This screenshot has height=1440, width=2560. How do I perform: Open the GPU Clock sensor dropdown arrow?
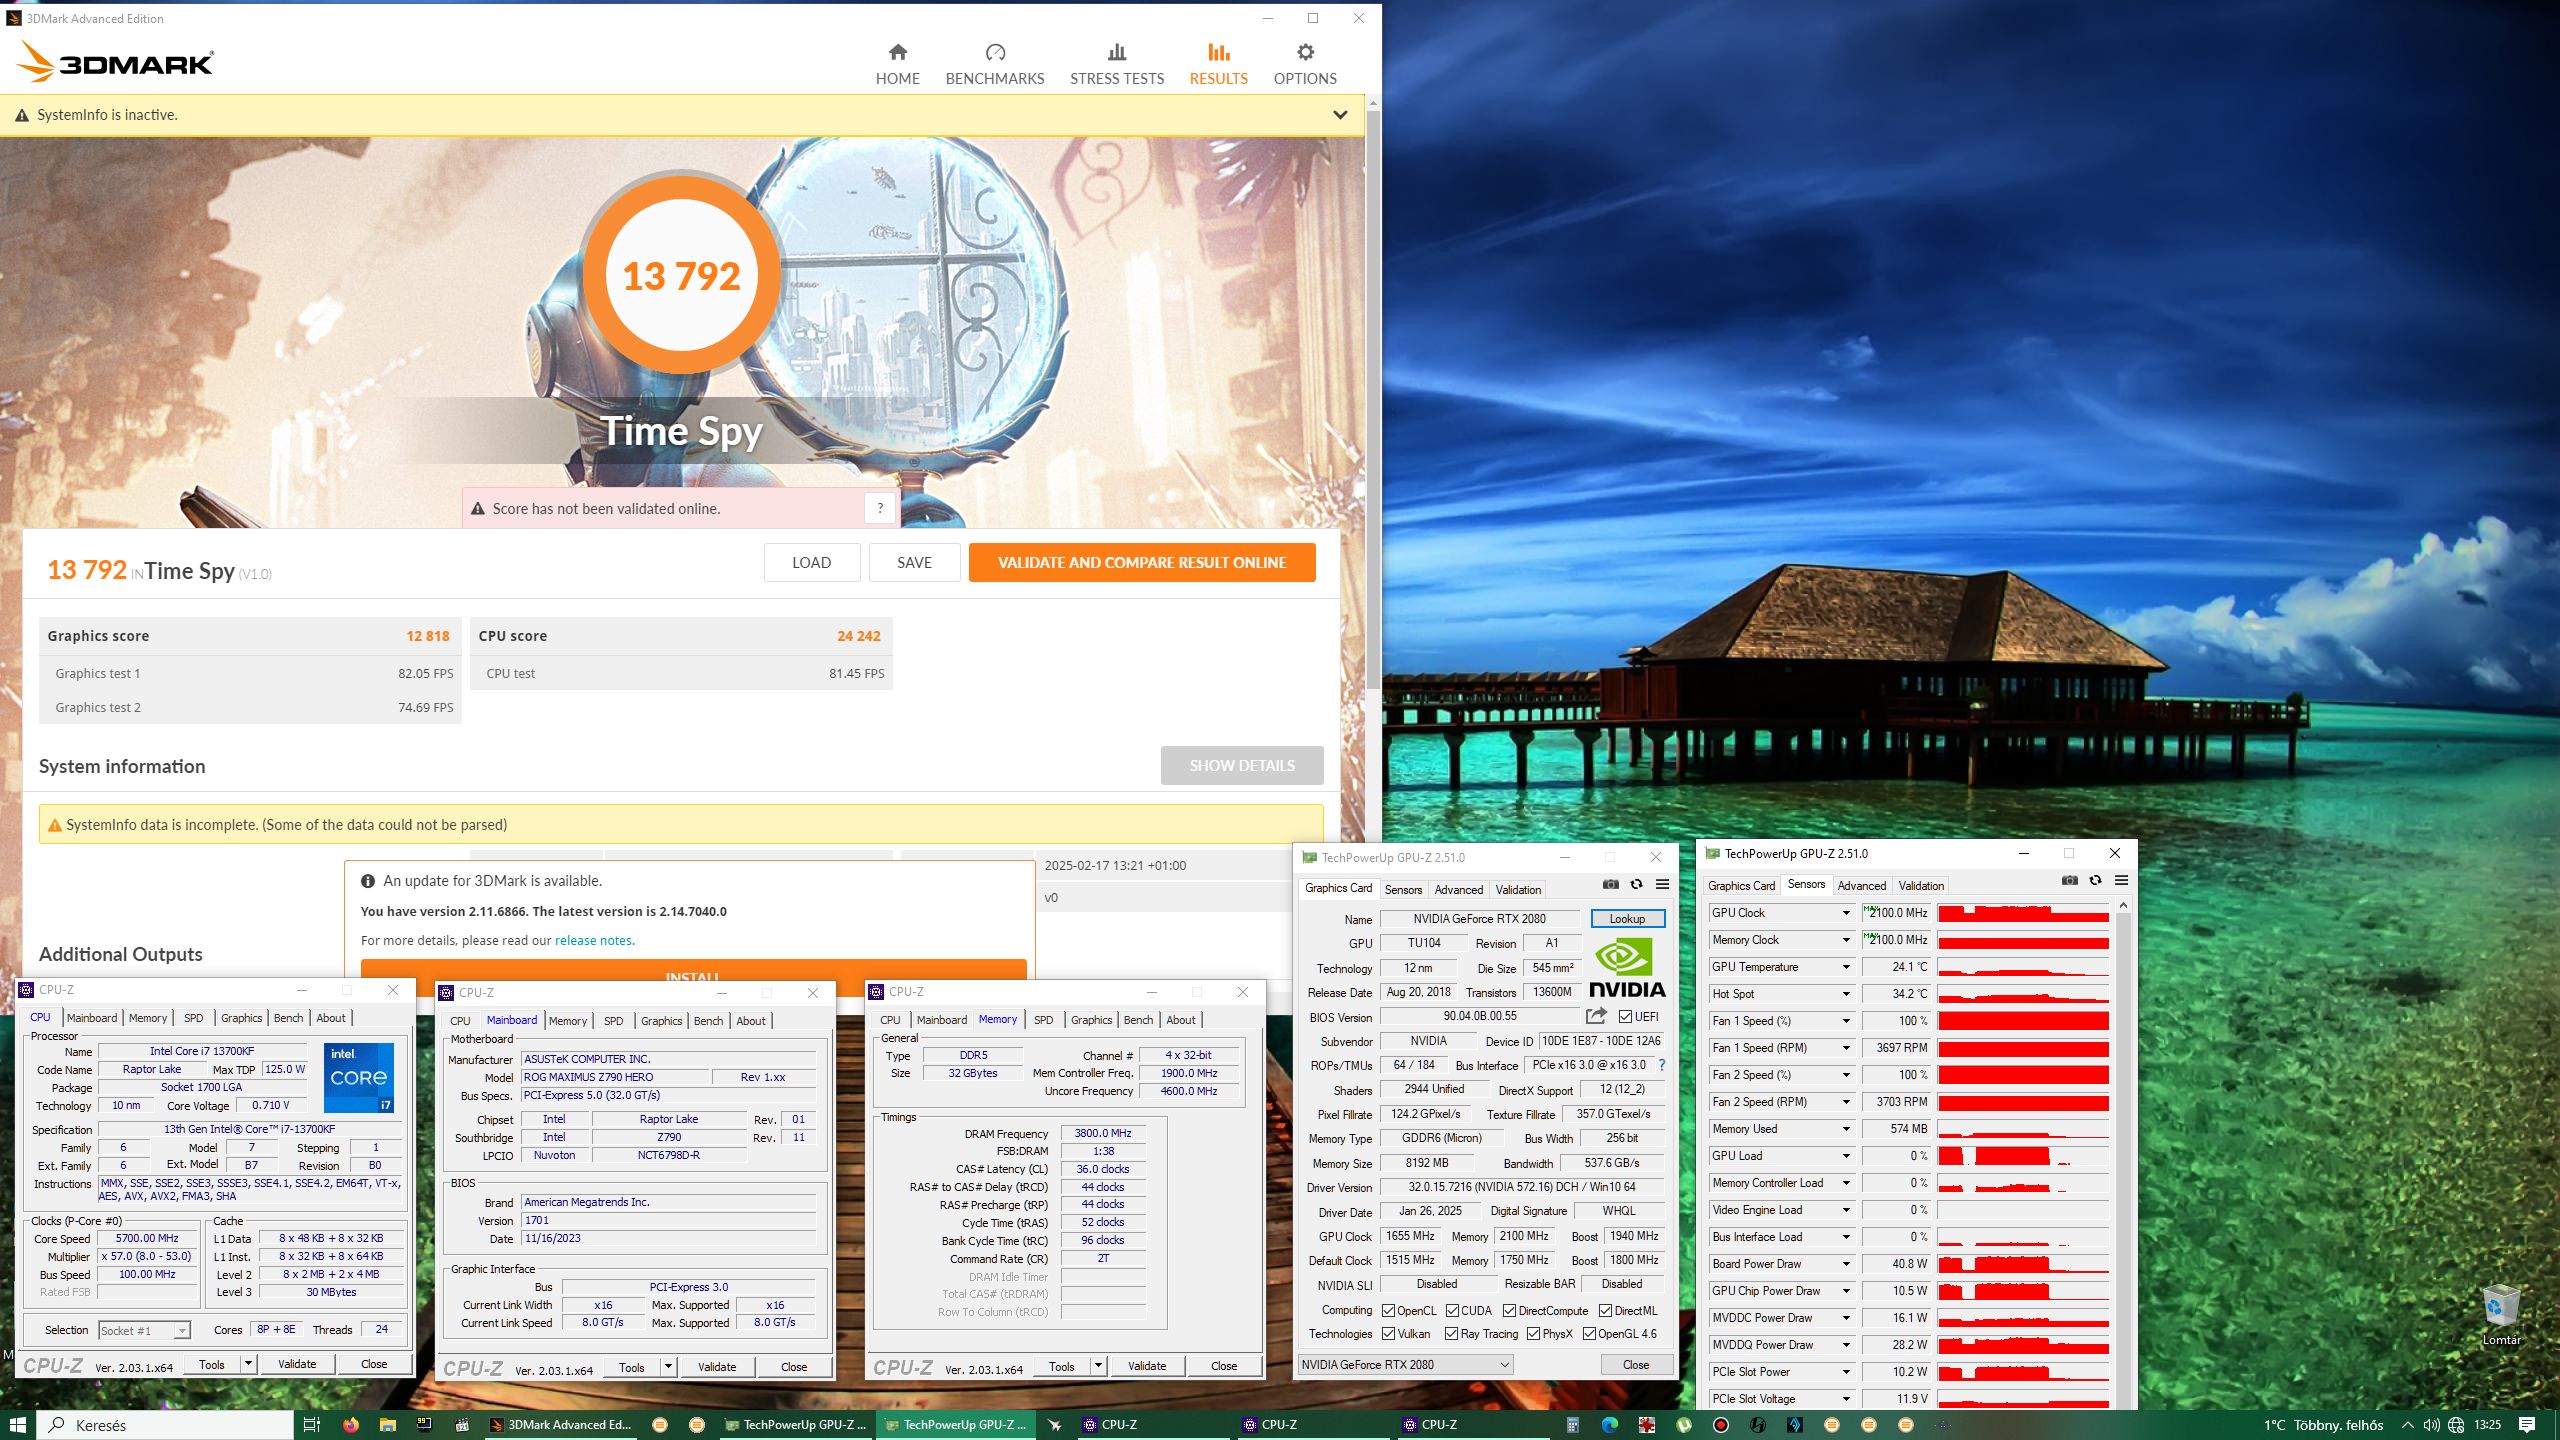(1846, 913)
